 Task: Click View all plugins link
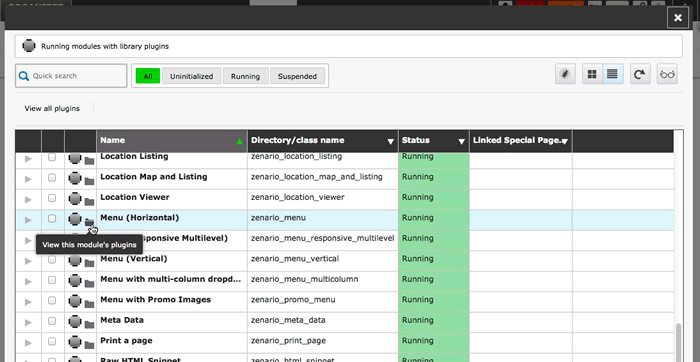tap(52, 108)
